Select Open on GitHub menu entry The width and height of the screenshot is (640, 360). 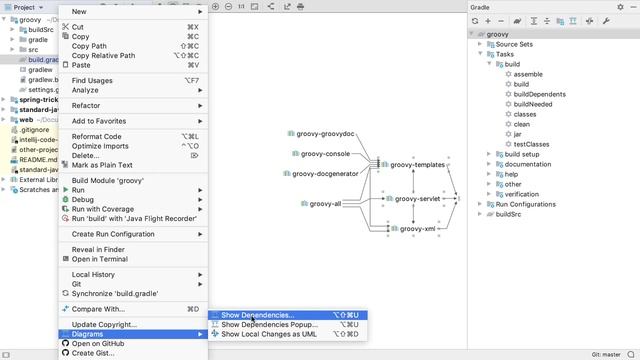133,344
